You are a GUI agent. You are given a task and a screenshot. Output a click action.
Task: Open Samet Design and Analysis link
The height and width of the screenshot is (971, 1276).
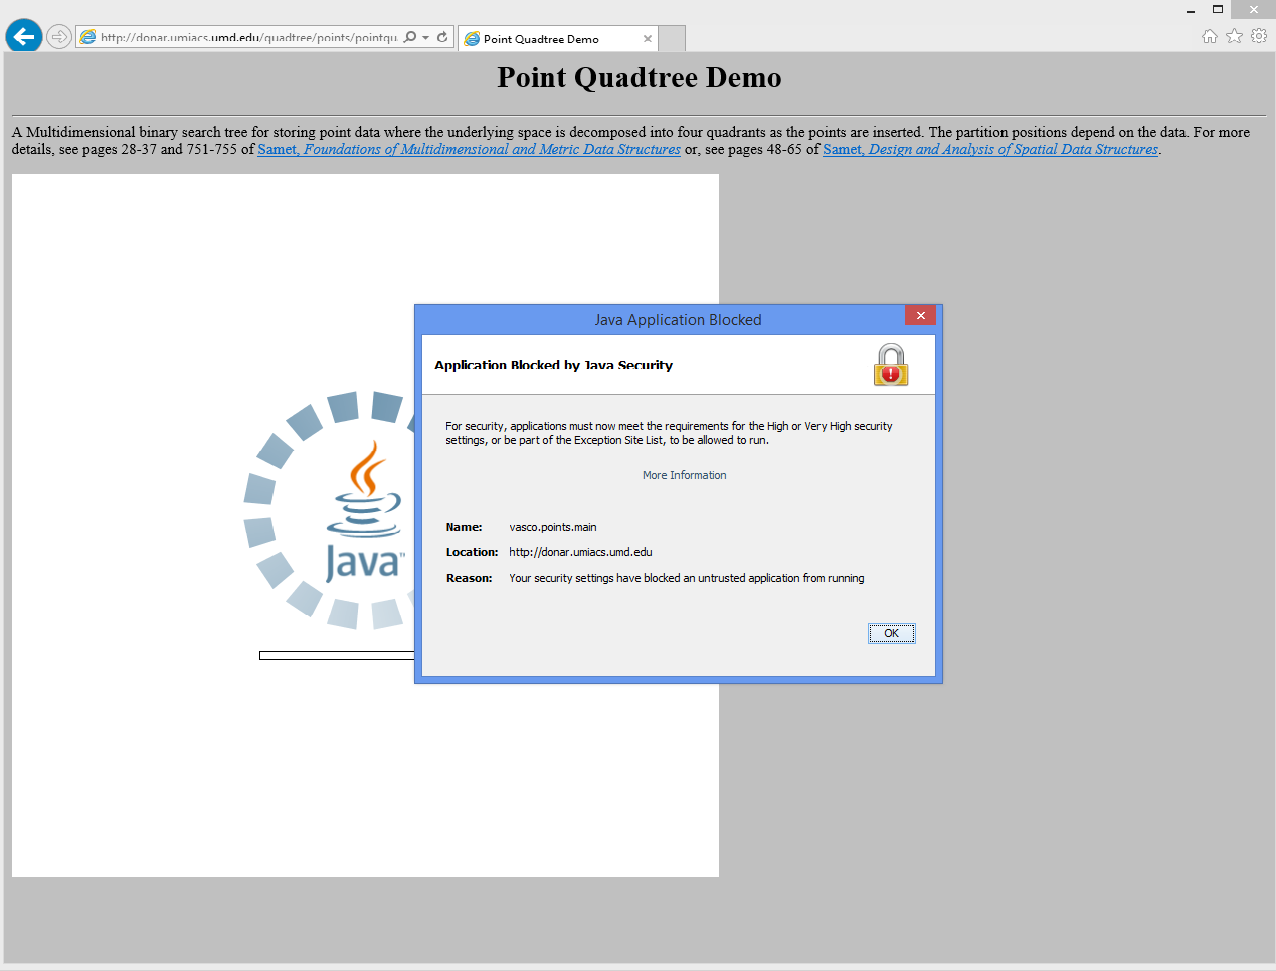(x=990, y=149)
